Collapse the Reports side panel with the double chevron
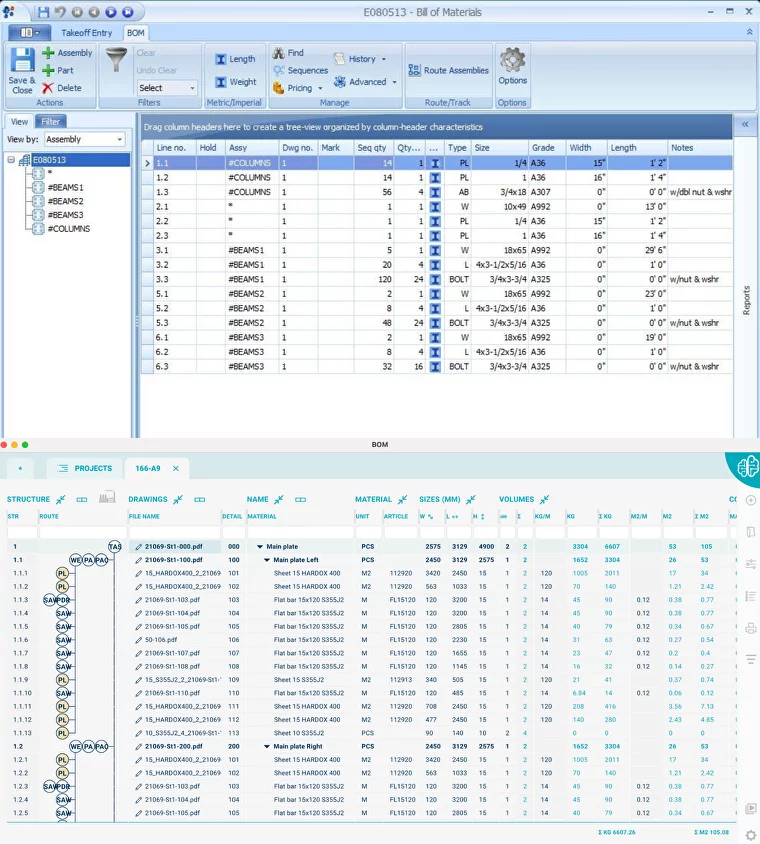This screenshot has width=760, height=844. pyautogui.click(x=745, y=124)
